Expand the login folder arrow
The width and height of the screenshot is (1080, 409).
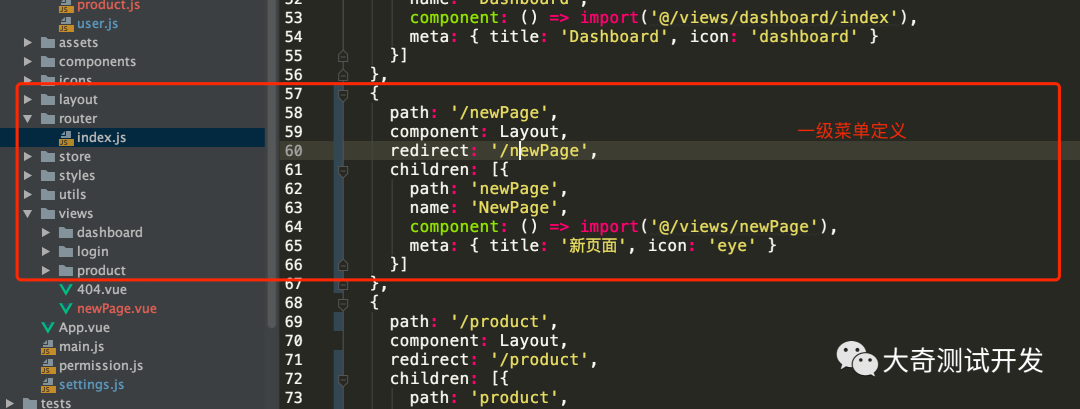(46, 251)
